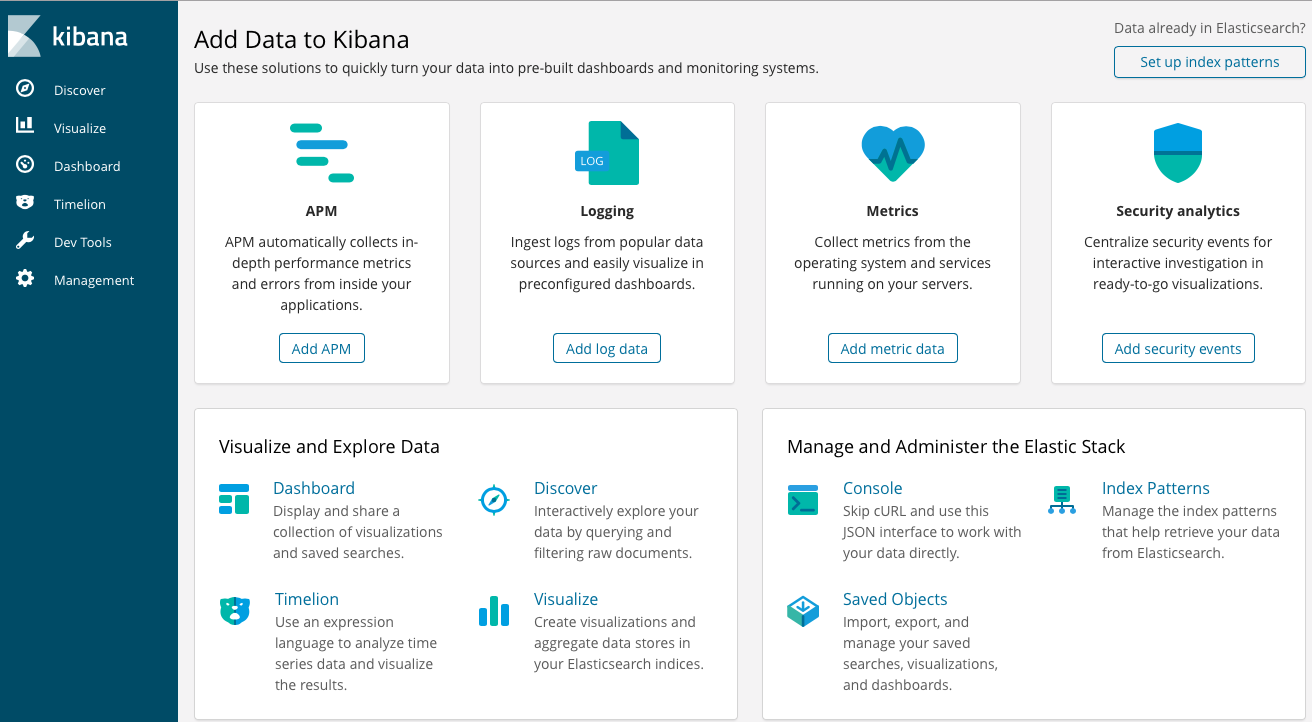Open Dev Tools from the sidebar
Viewport: 1312px width, 722px height.
tap(83, 242)
